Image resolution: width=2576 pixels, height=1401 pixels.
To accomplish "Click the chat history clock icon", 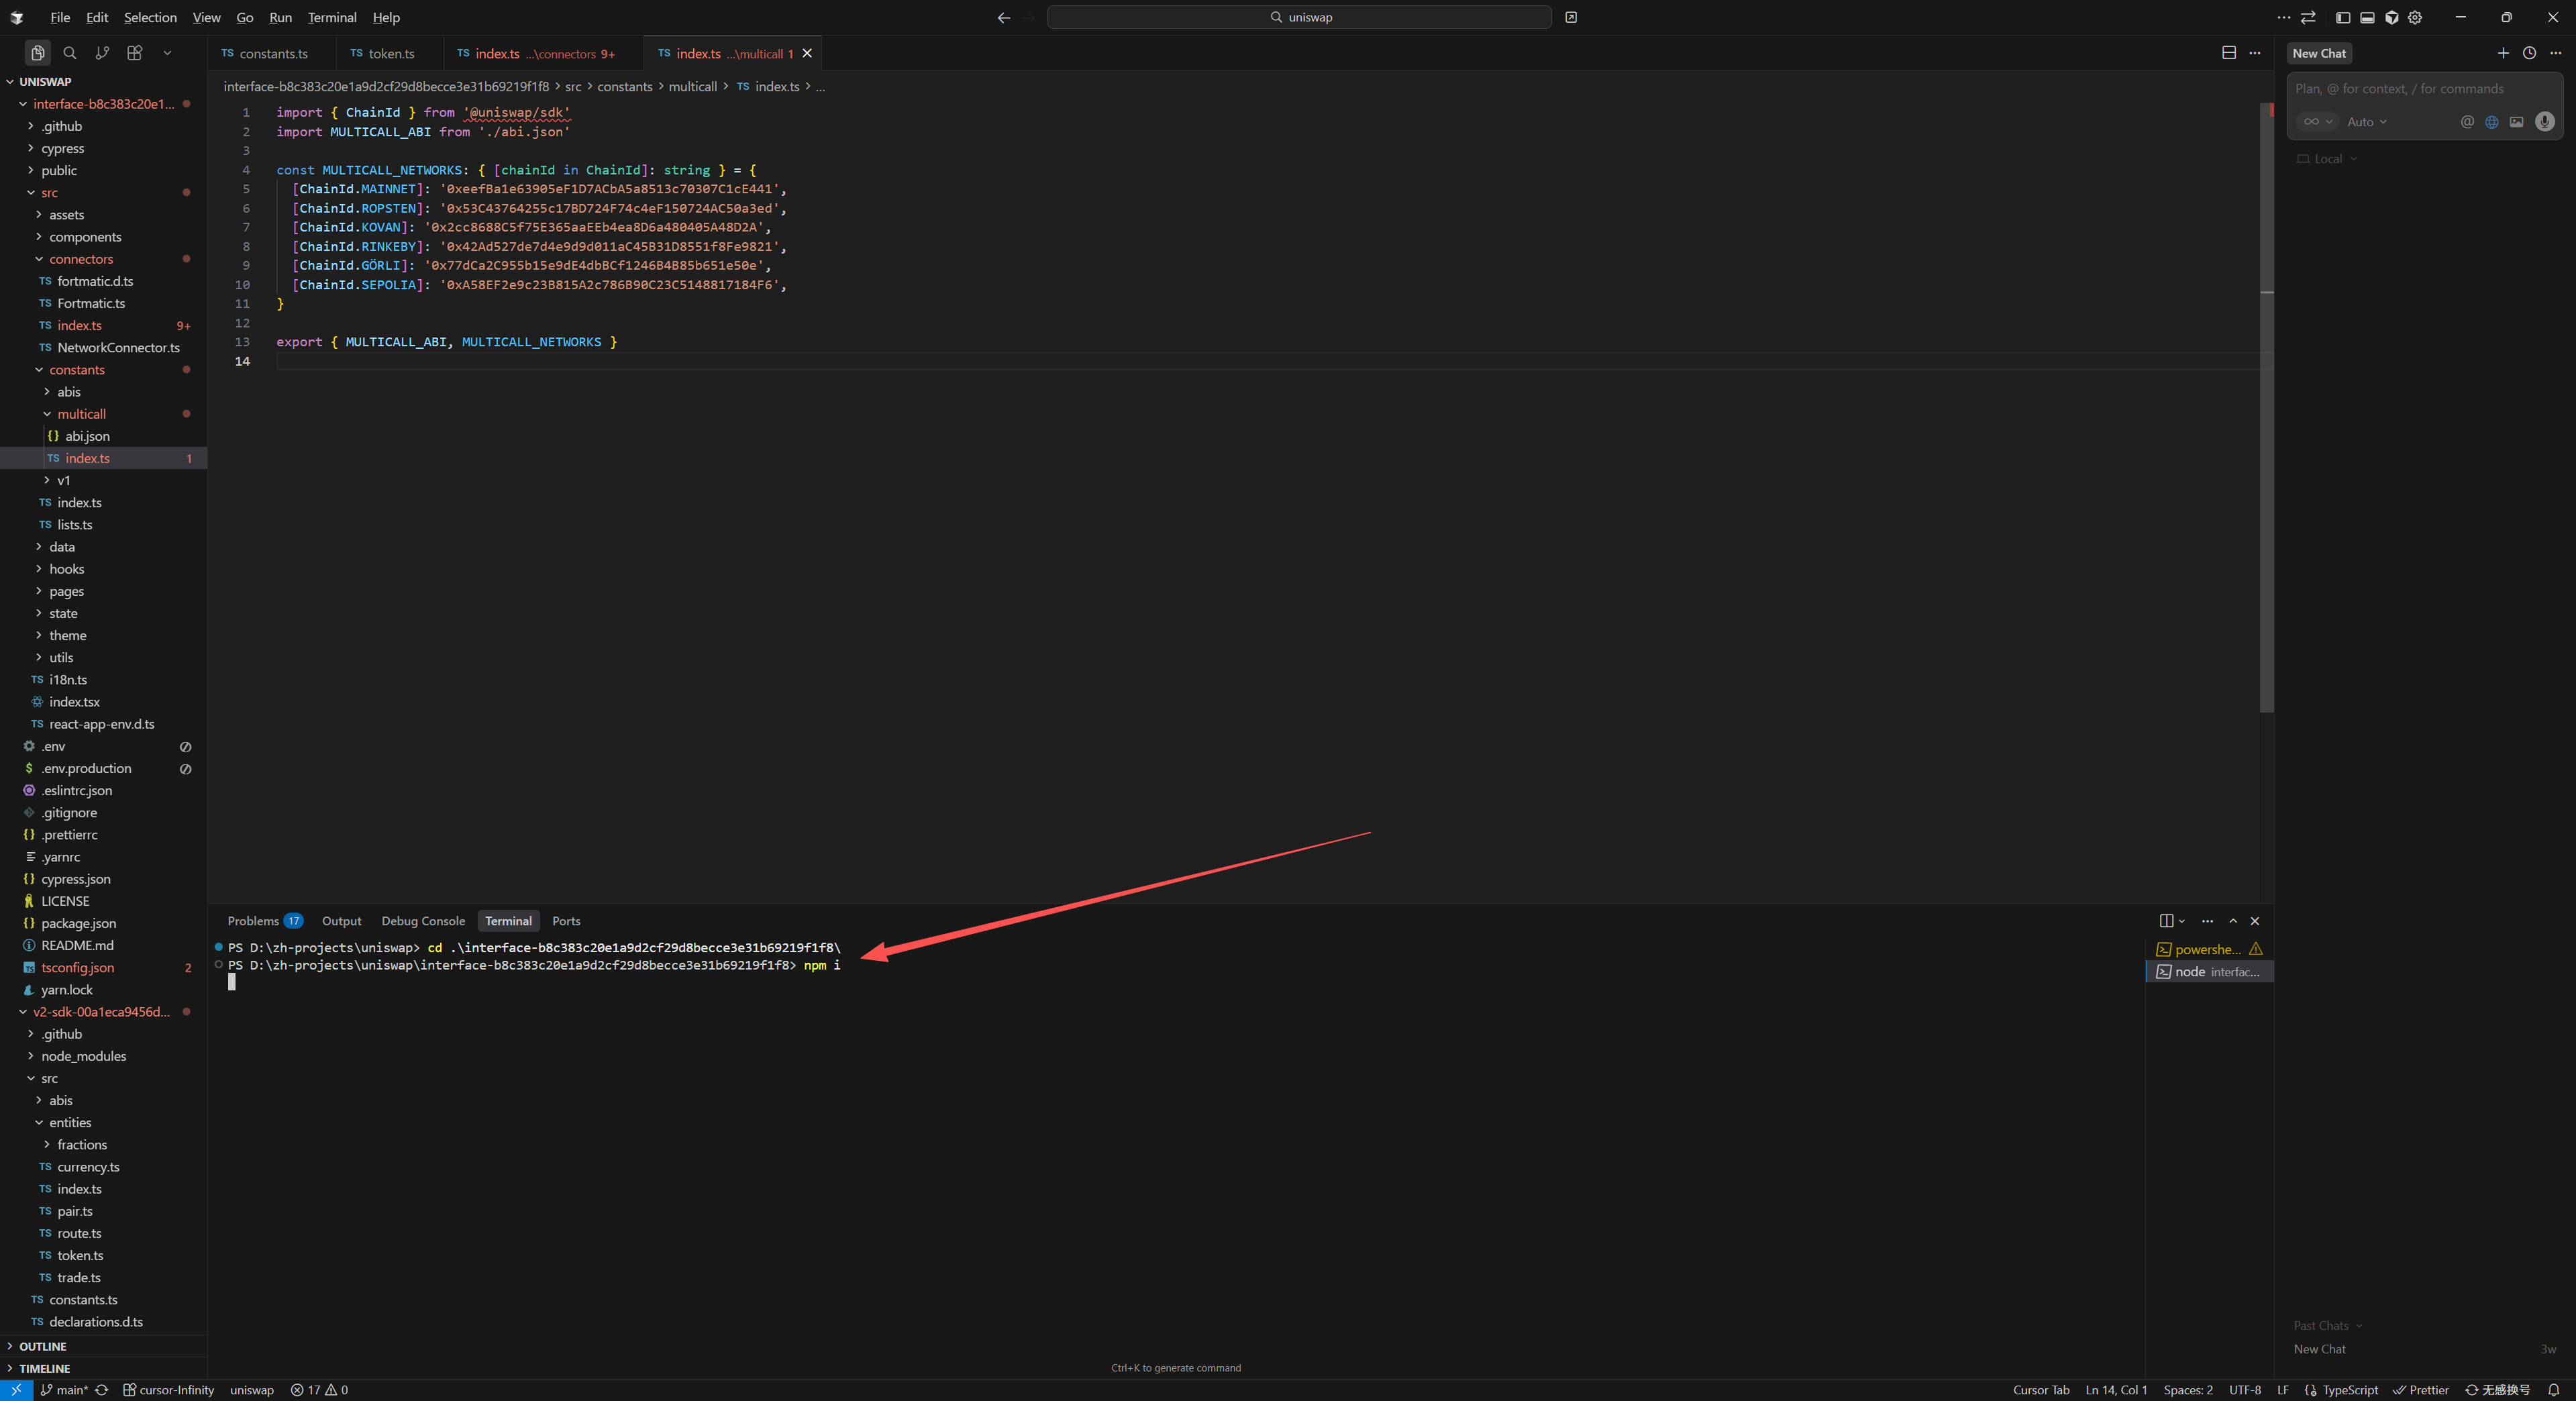I will point(2529,53).
